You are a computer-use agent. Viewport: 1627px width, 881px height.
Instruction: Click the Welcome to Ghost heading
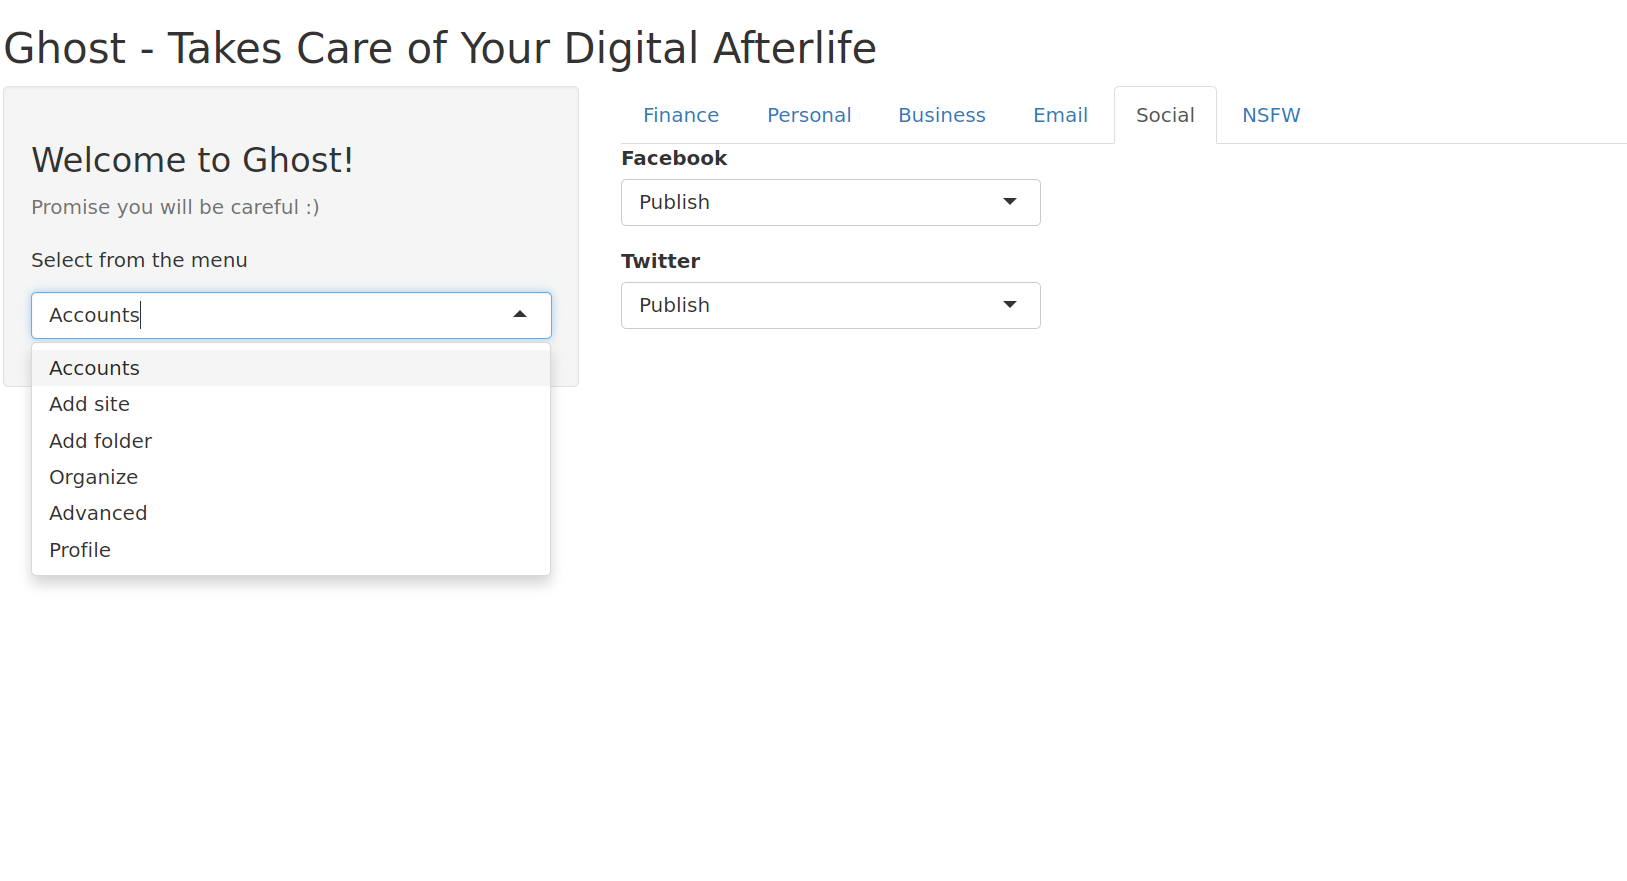(192, 160)
